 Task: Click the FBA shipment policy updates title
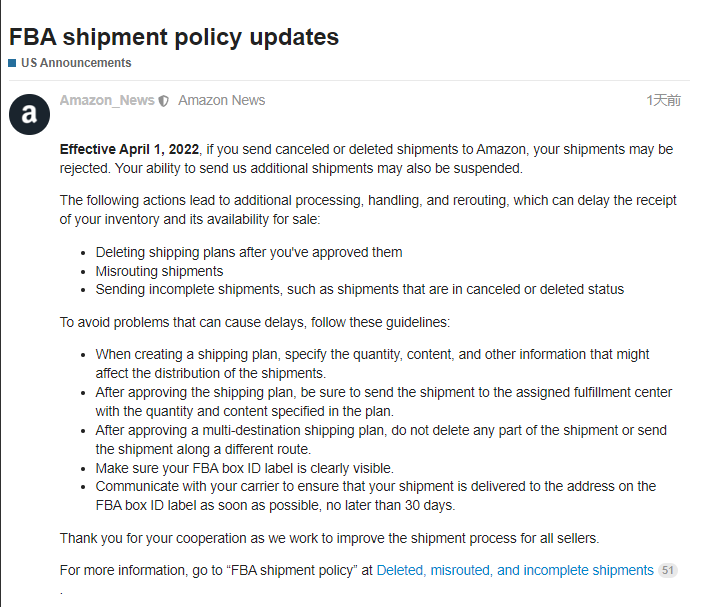[x=174, y=37]
